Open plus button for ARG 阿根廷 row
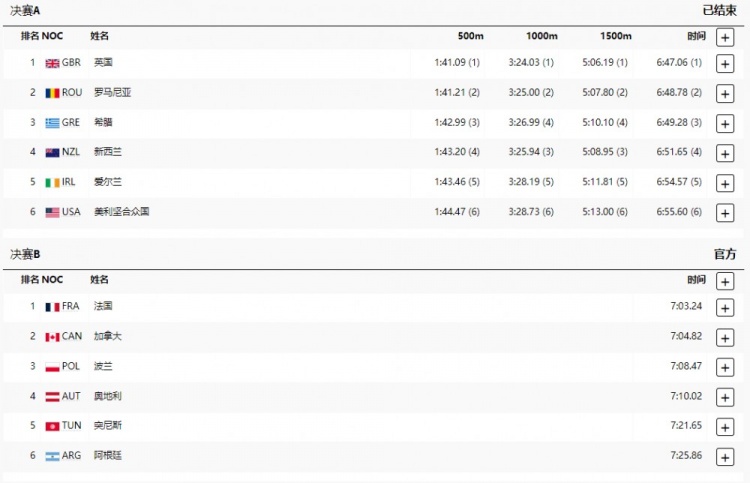The width and height of the screenshot is (750, 483). click(x=725, y=456)
